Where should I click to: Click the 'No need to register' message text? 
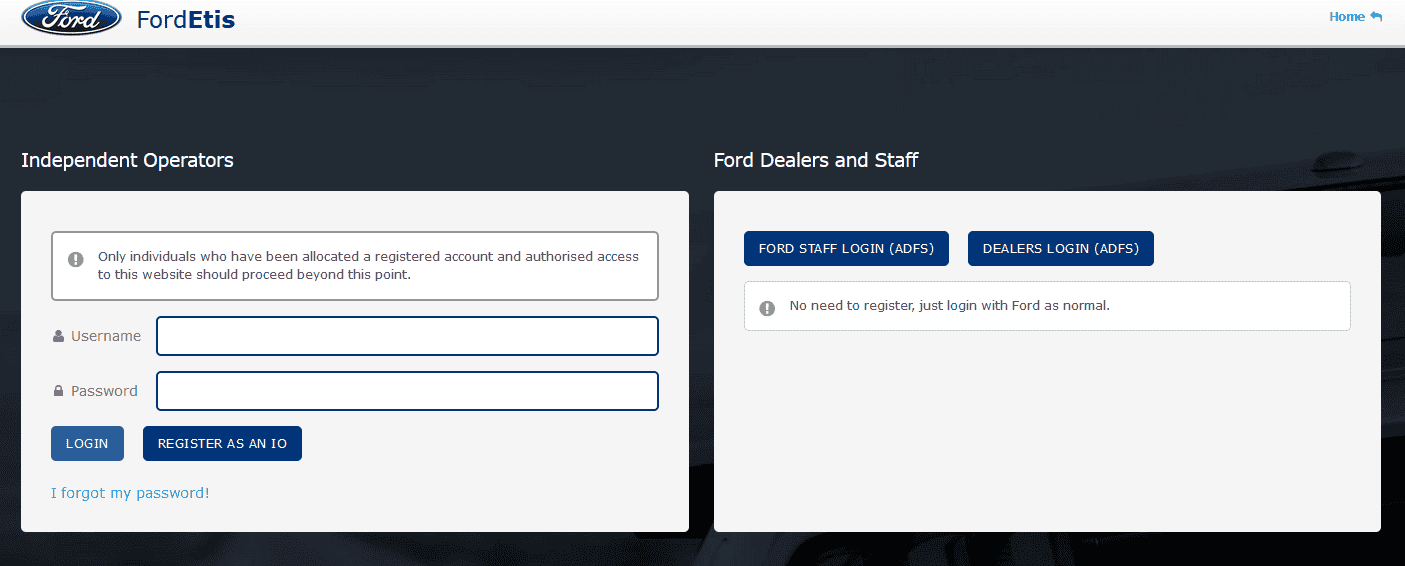(x=949, y=306)
